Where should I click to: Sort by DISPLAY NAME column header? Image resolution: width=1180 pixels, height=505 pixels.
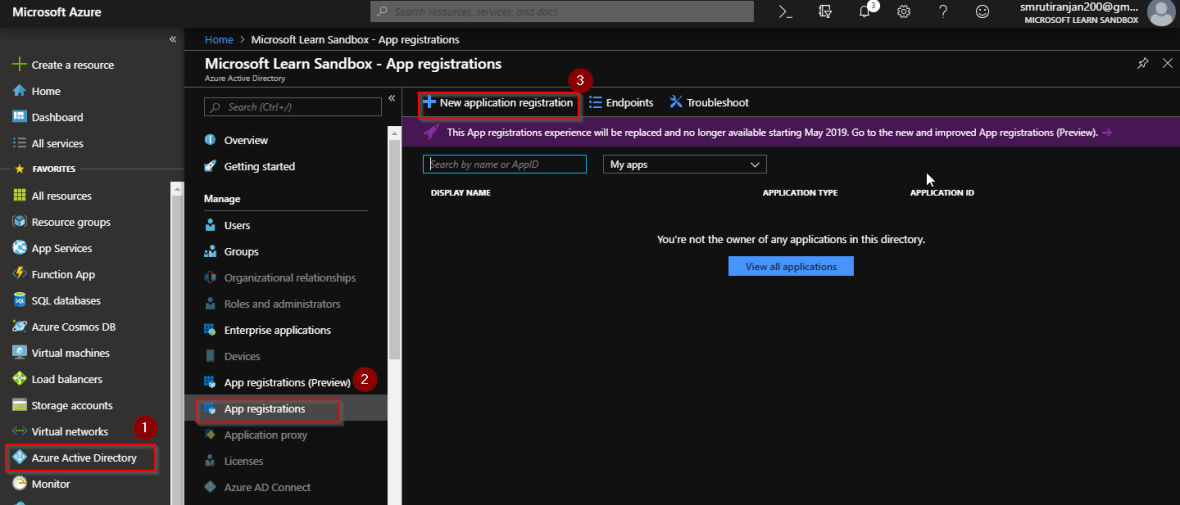461,193
